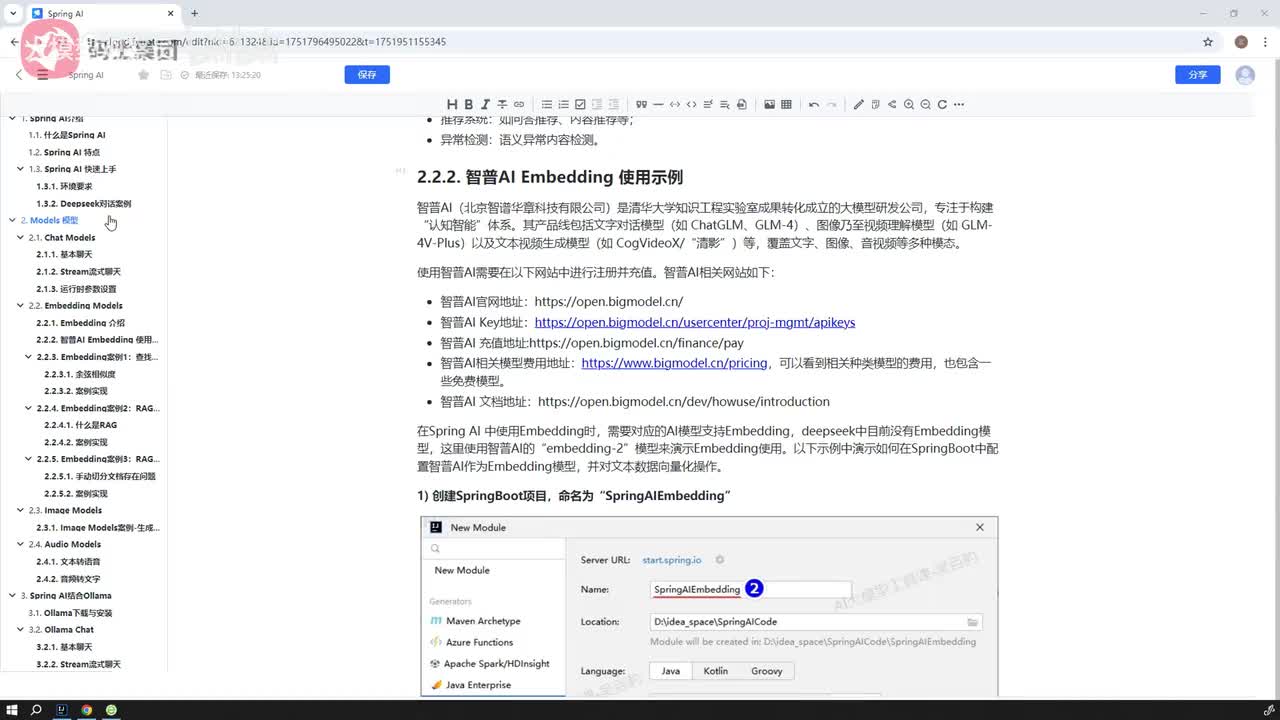Screen dimensions: 1280x720
Task: Click the folder icon beside the star
Action: pos(166,75)
